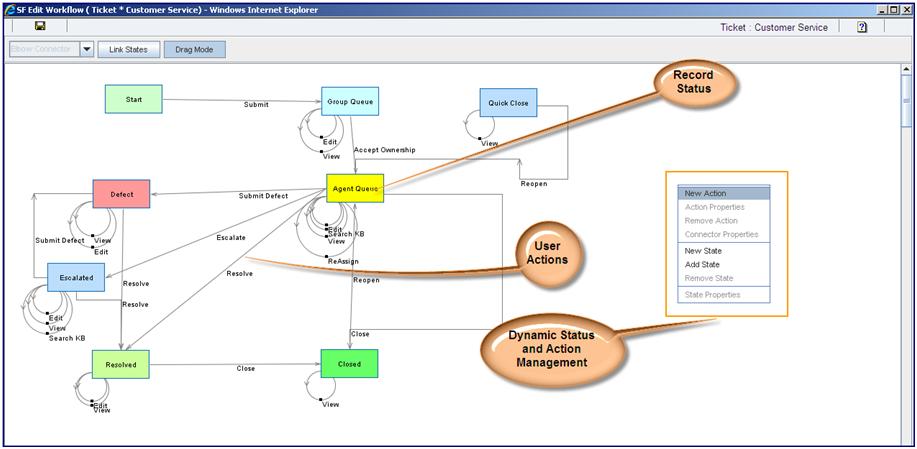
Task: Click the Link States button
Action: click(x=128, y=50)
